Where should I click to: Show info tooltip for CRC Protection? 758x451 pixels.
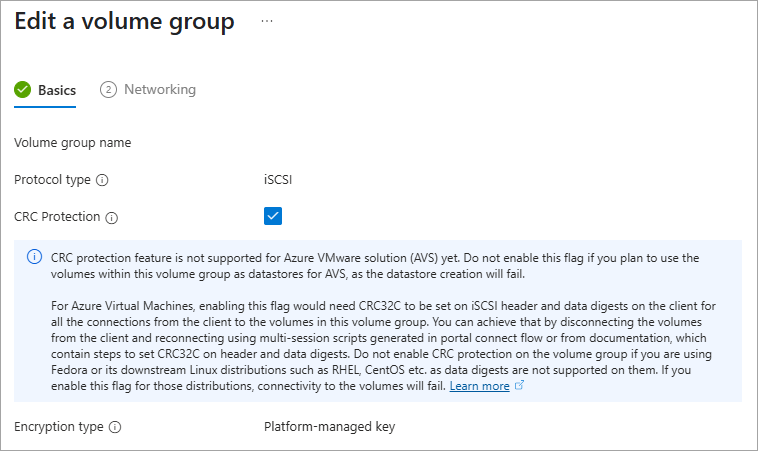click(x=112, y=217)
